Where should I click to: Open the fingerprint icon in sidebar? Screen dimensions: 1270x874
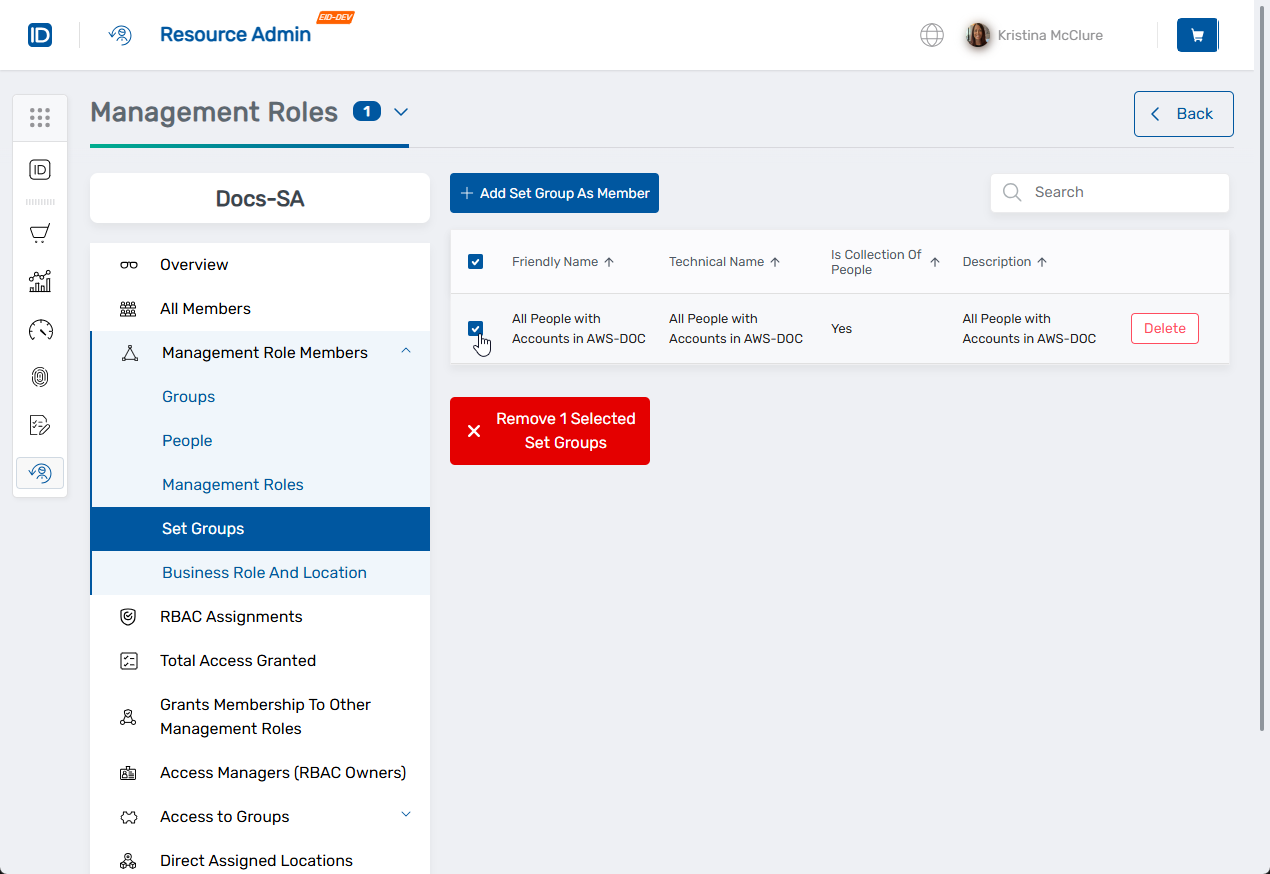click(x=40, y=377)
